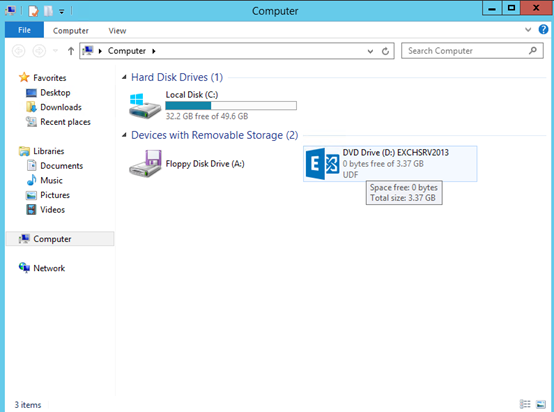Open the Computer ribbon tab

pyautogui.click(x=71, y=31)
